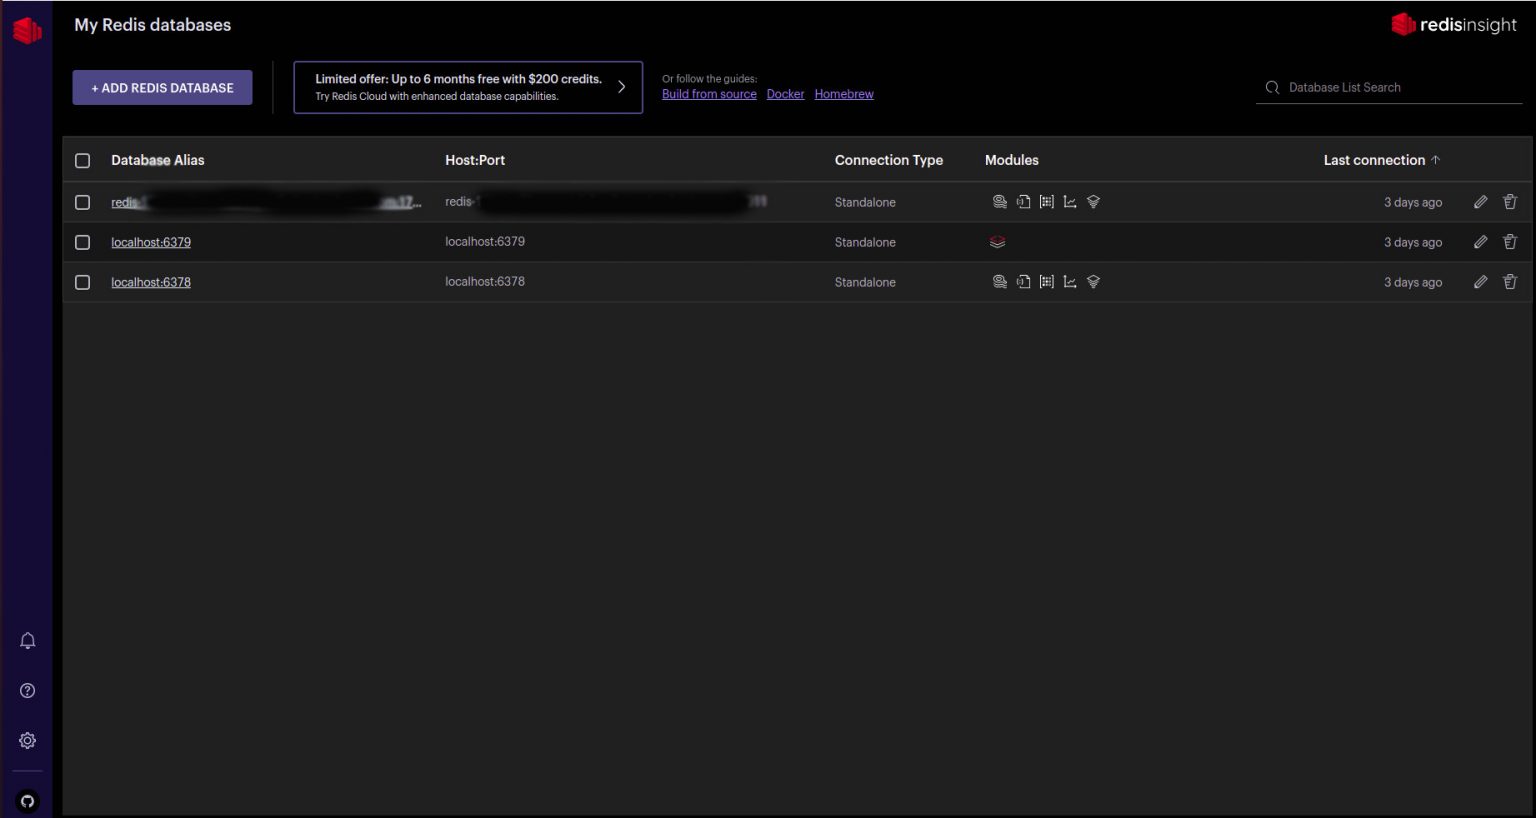
Task: Open the help center question icon
Action: click(28, 691)
